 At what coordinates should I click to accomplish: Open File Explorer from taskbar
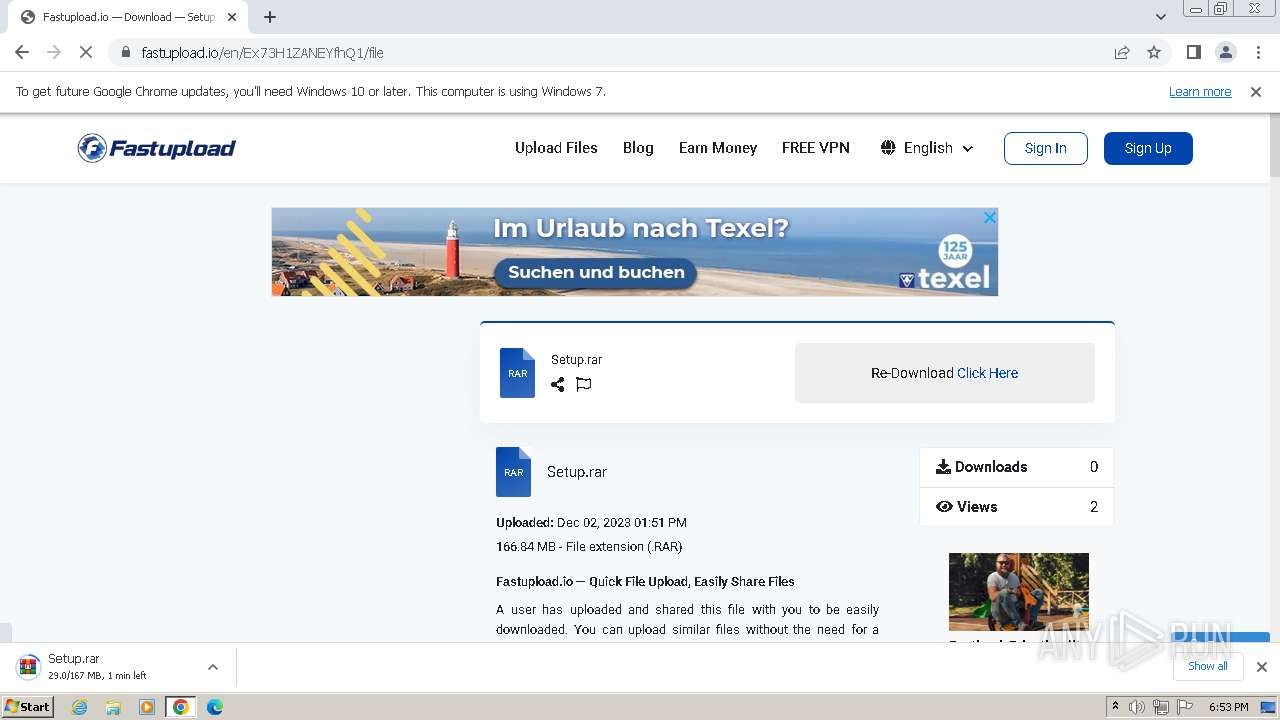tap(113, 707)
